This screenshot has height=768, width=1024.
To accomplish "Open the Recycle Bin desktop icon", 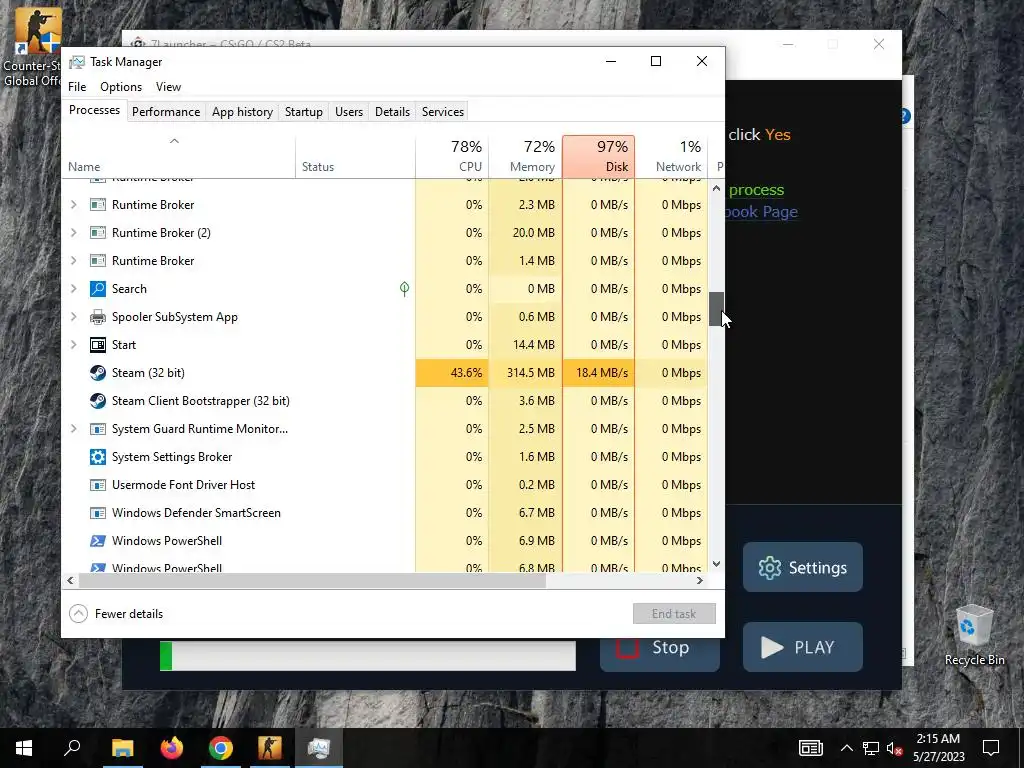I will tap(974, 635).
